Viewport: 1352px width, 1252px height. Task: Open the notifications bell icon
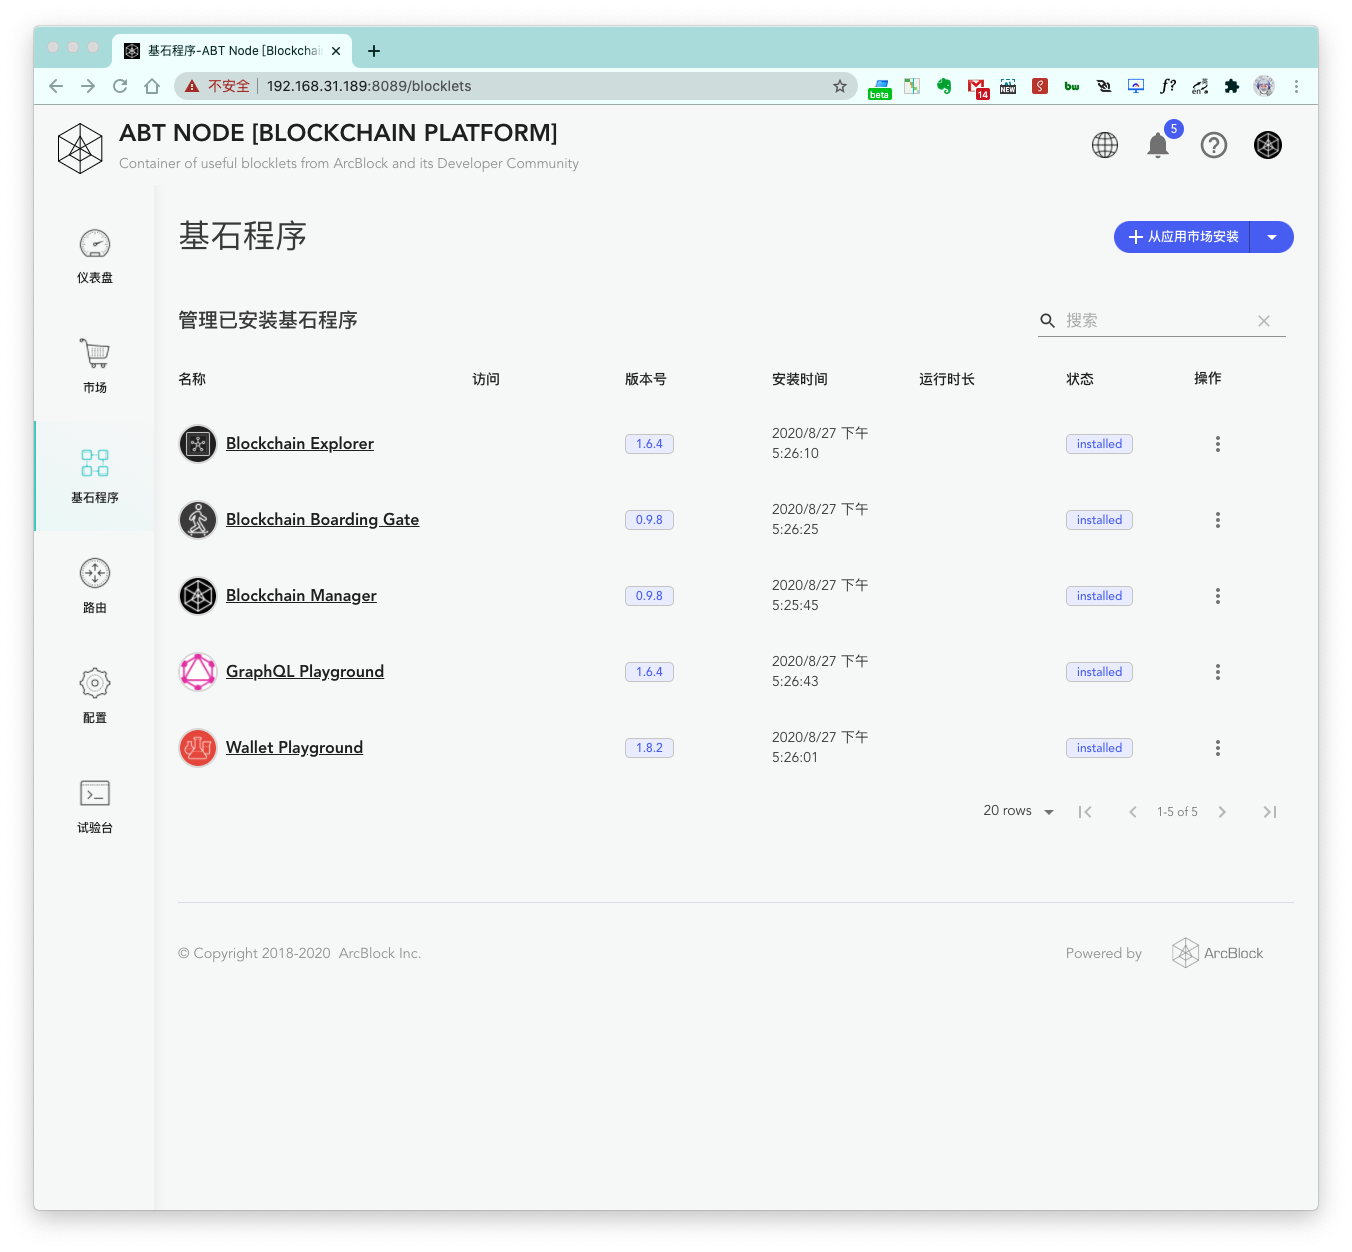click(1158, 146)
